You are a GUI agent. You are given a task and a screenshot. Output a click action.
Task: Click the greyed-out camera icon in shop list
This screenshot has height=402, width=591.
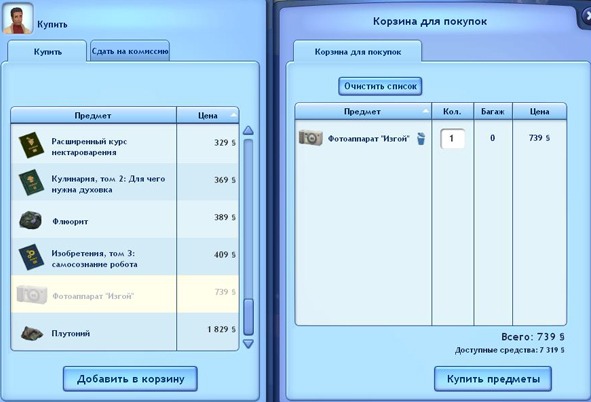[x=32, y=294]
